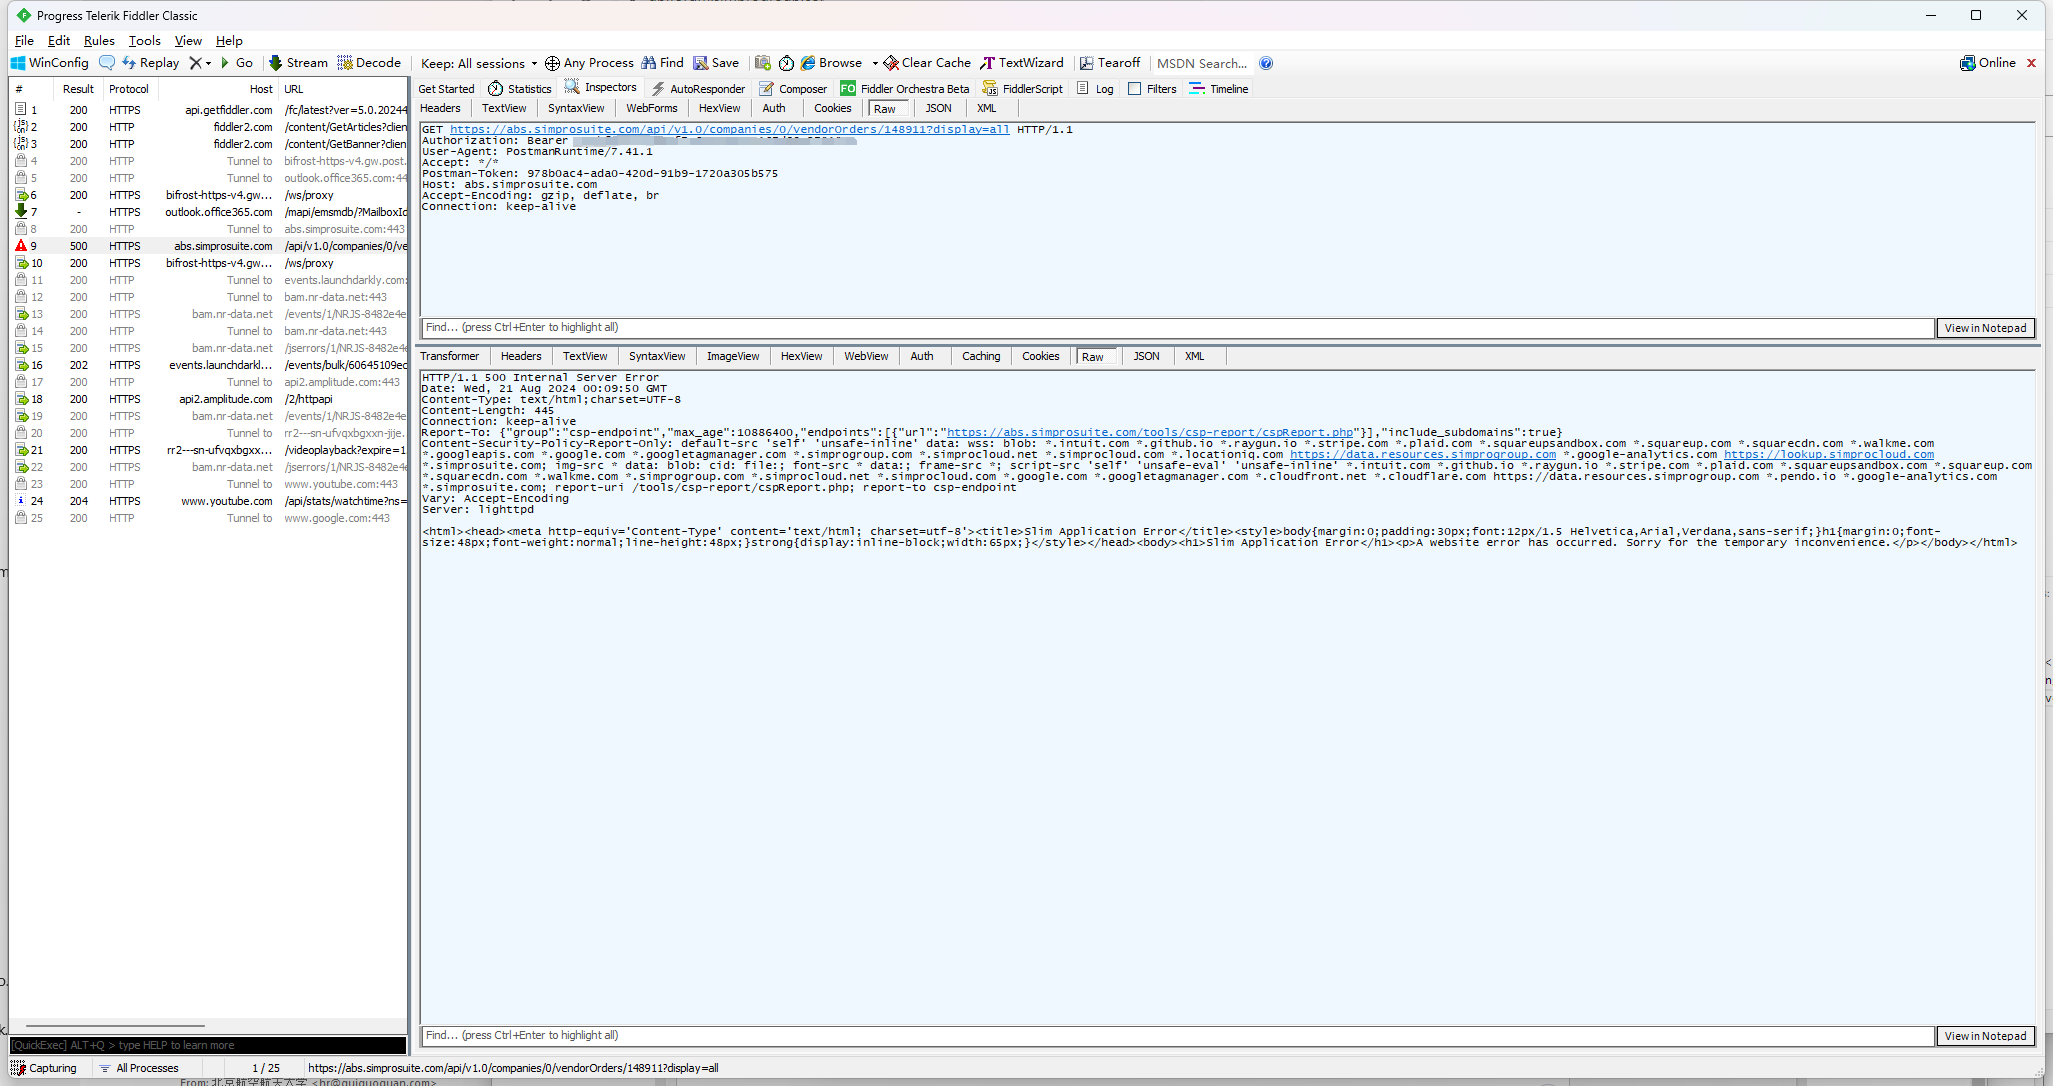Open lookup.simprocloud.com link
This screenshot has height=1086, width=2053.
click(1829, 455)
